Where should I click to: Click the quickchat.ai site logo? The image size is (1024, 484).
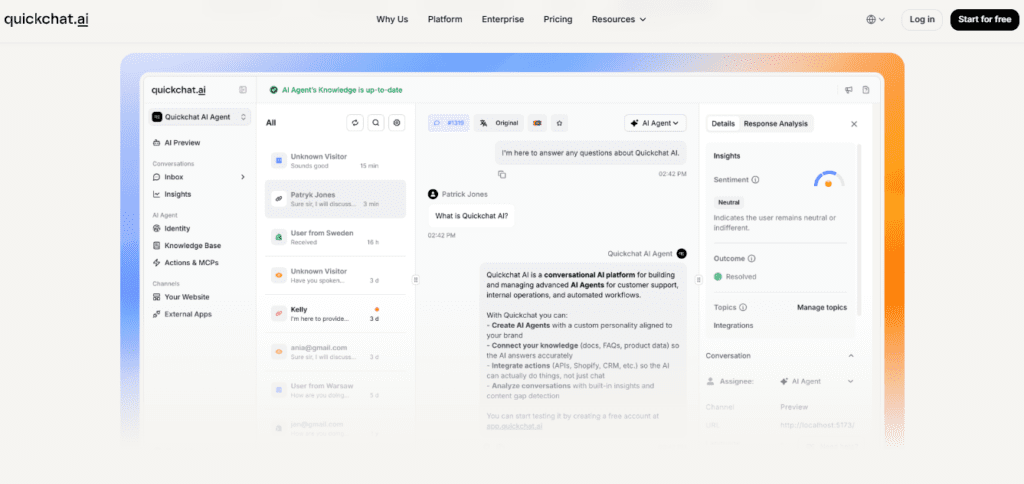[x=46, y=19]
